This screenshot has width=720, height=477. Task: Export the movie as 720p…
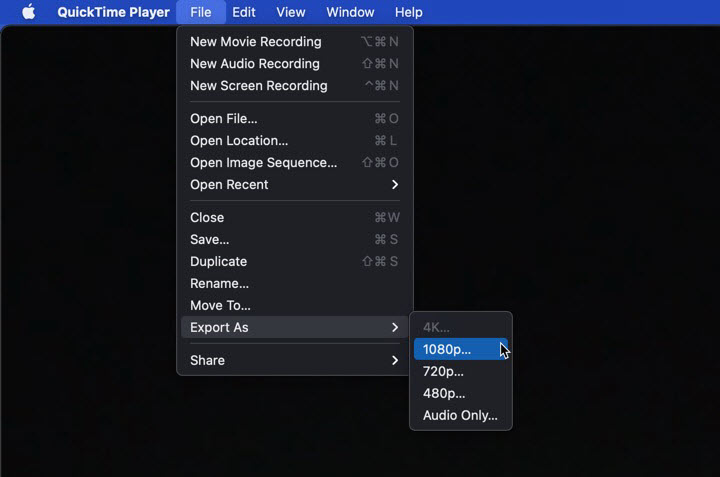click(x=461, y=371)
